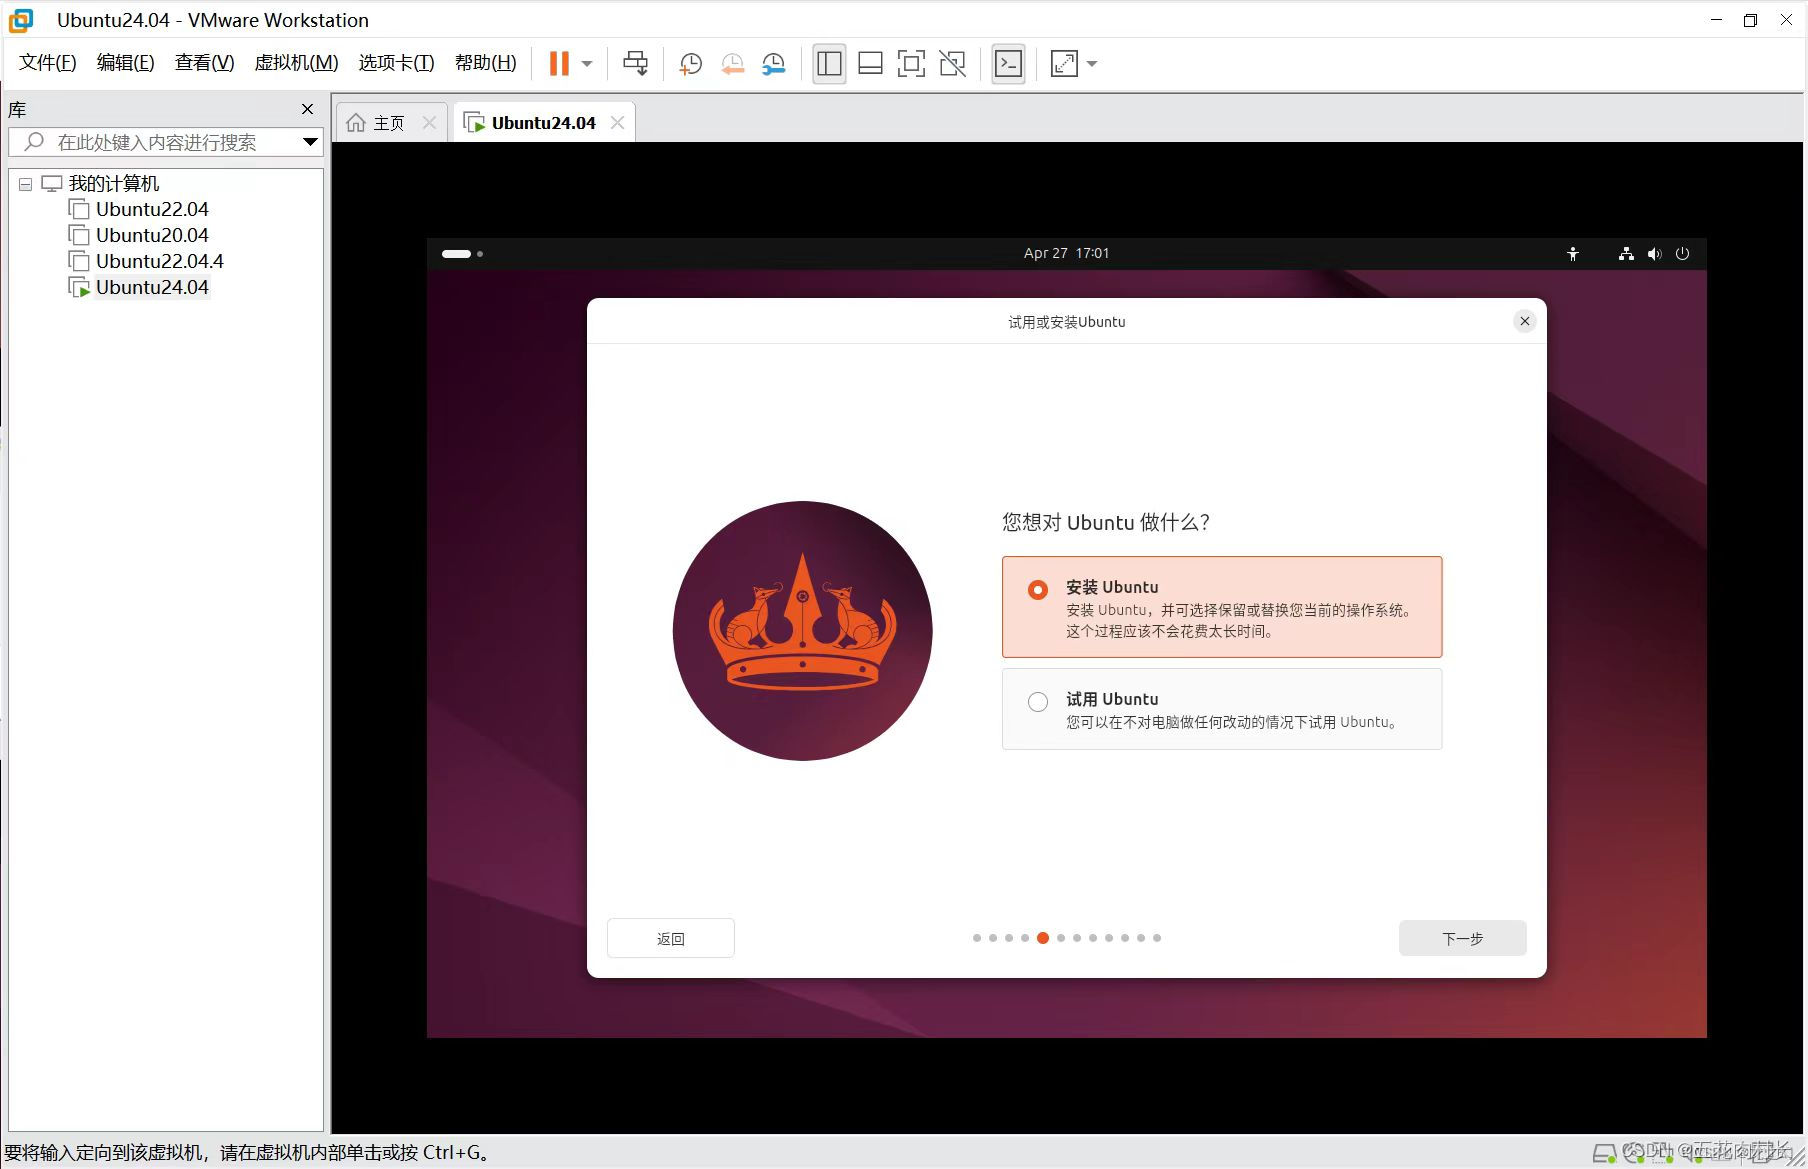This screenshot has height=1169, width=1808.
Task: Select Ubuntu24.04 in the library tree
Action: click(x=152, y=287)
